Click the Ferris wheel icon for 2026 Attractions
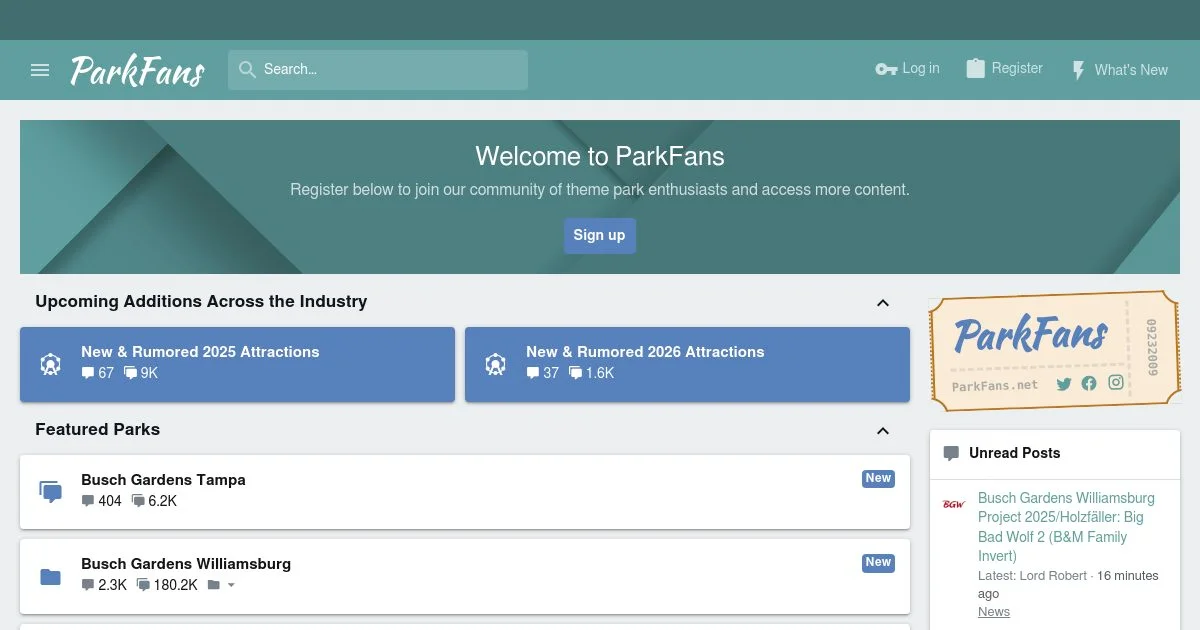1200x630 pixels. tap(495, 364)
